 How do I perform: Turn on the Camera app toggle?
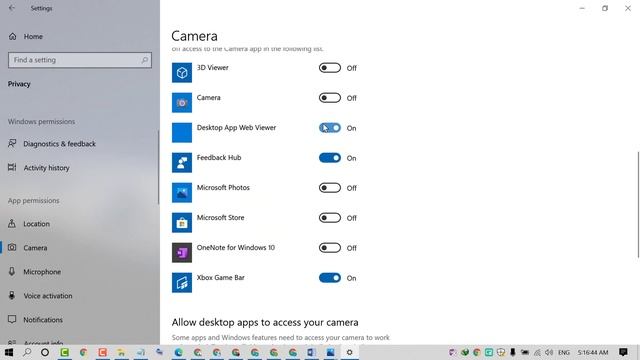pos(330,98)
